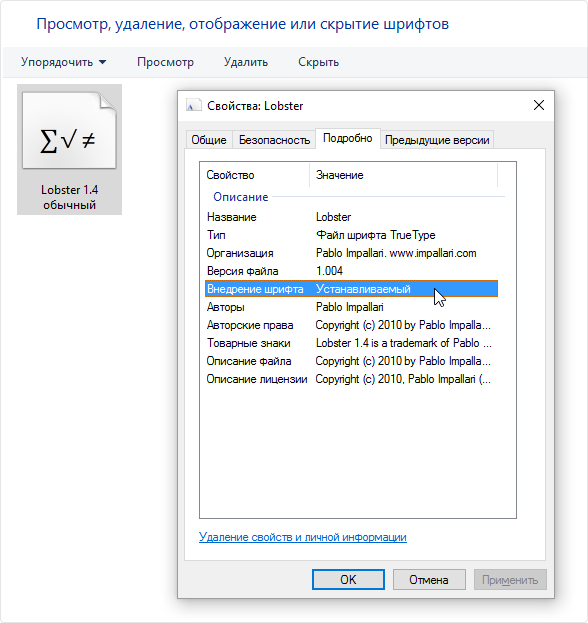This screenshot has height=623, width=588.
Task: Close the Свойства: Lobster dialog
Action: [539, 105]
